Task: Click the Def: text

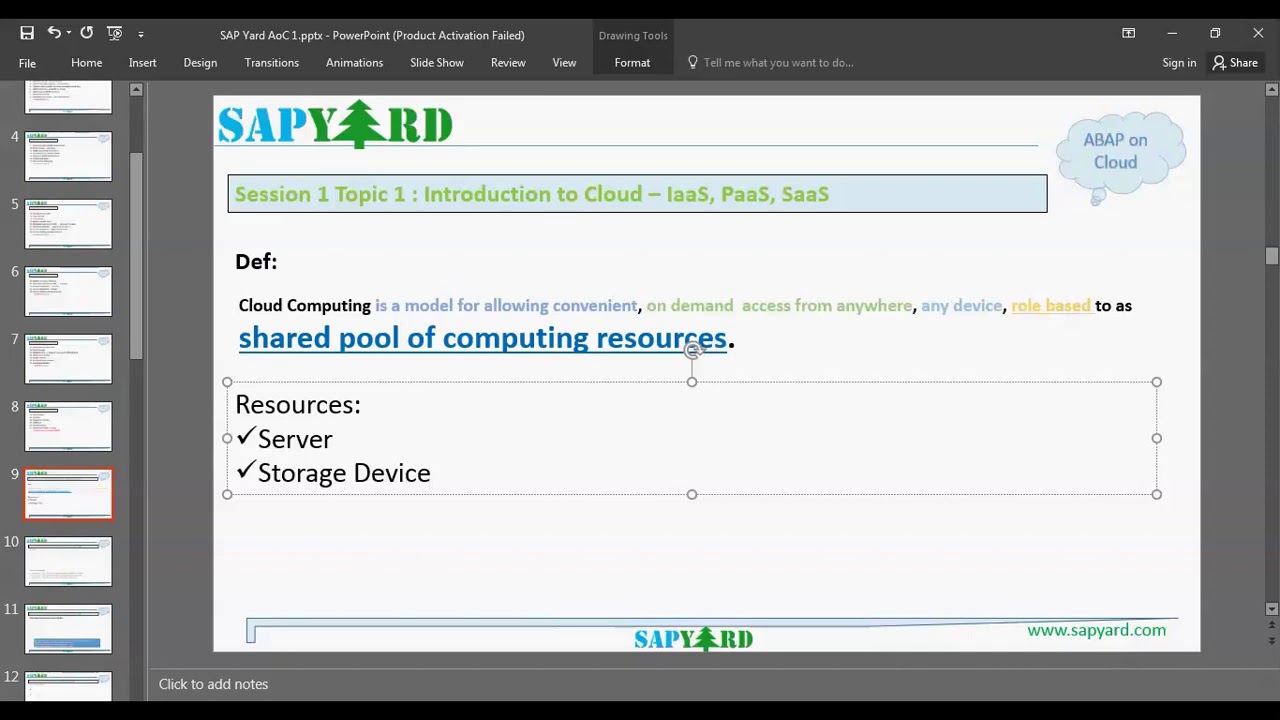Action: 256,262
